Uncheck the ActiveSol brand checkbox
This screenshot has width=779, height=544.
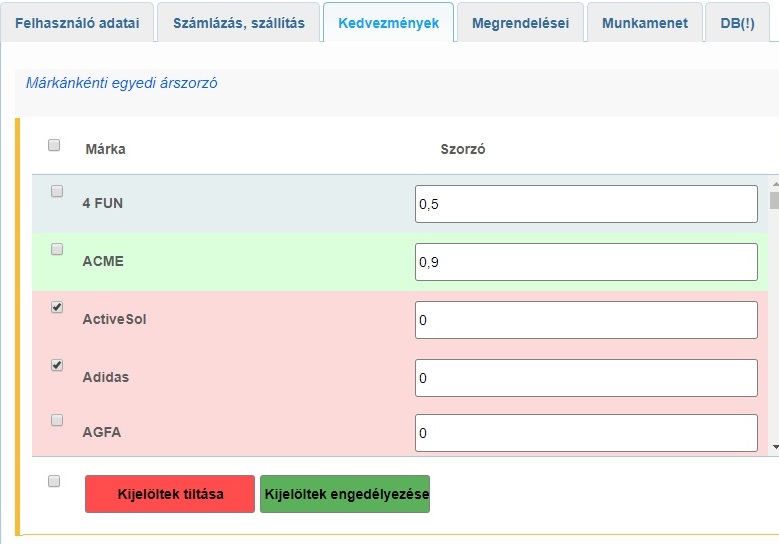[x=57, y=308]
